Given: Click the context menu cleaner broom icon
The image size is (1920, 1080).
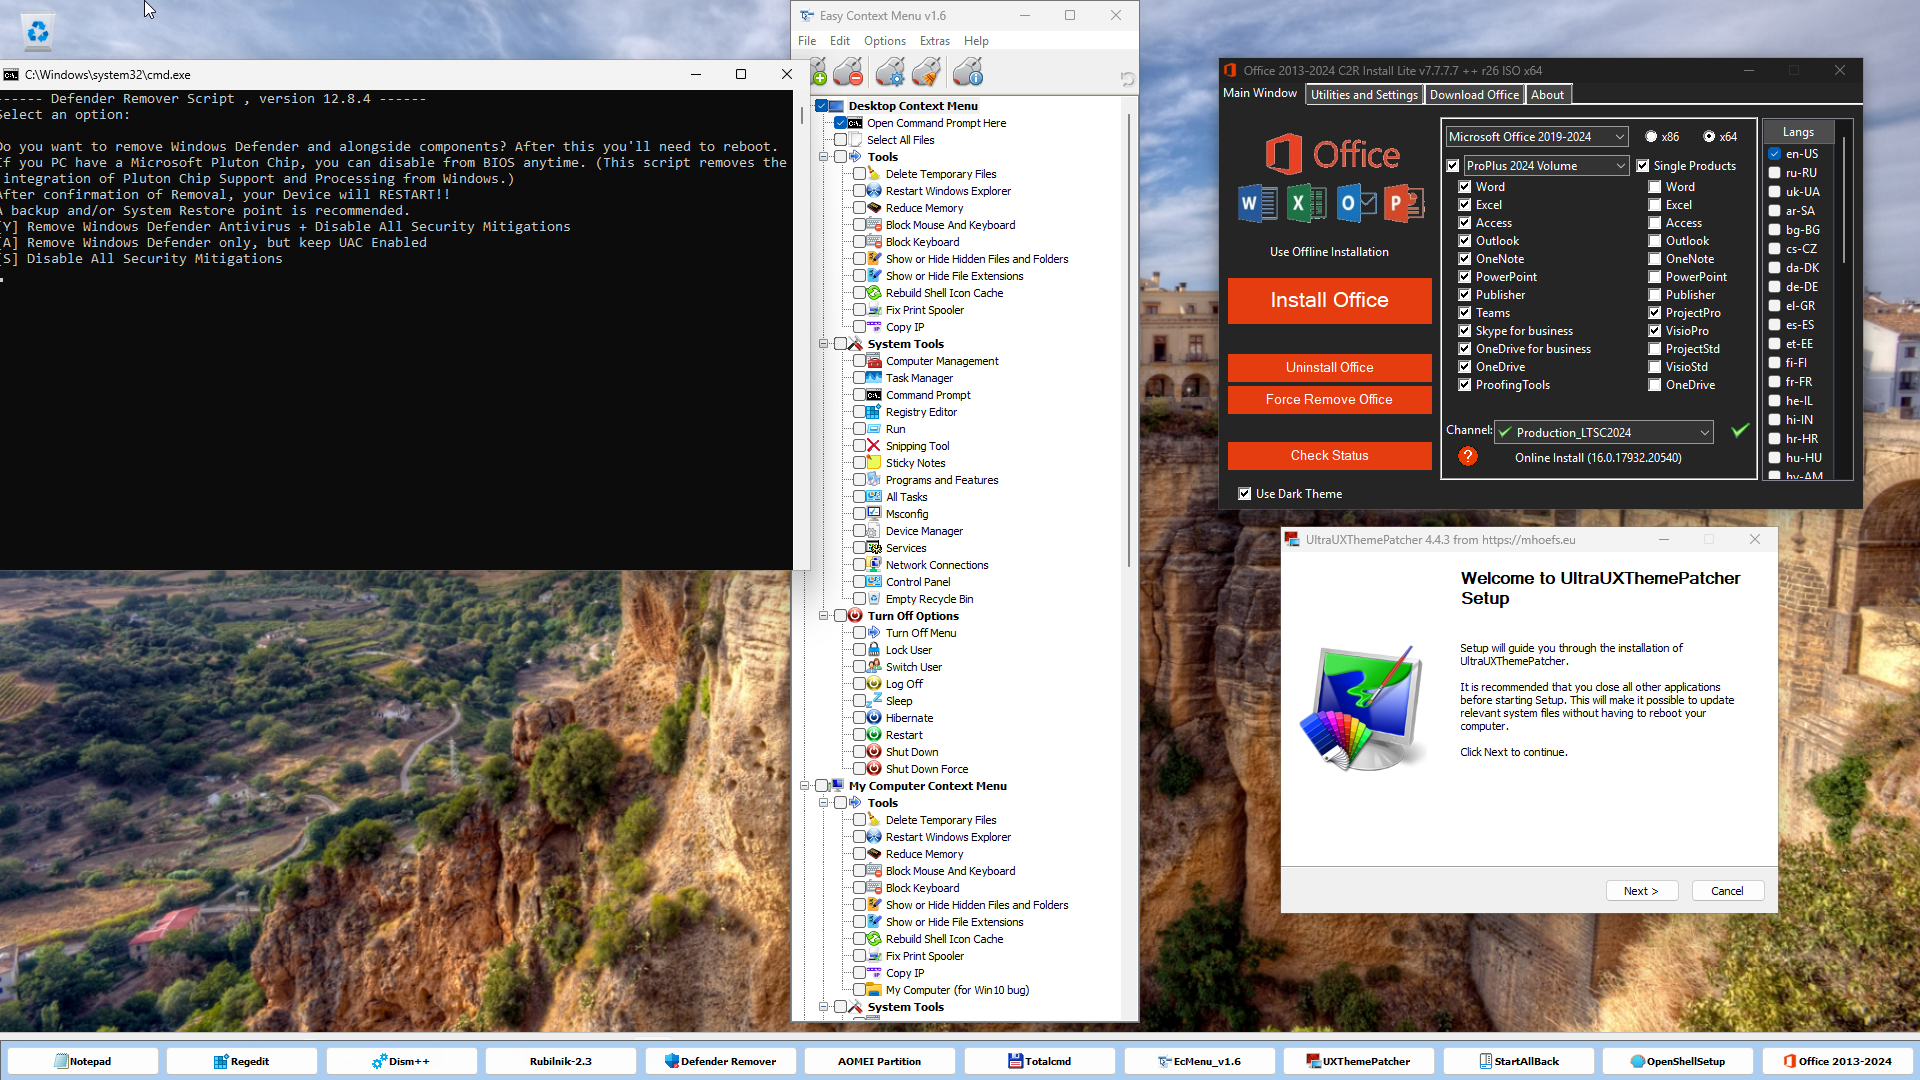Looking at the screenshot, I should tap(927, 72).
